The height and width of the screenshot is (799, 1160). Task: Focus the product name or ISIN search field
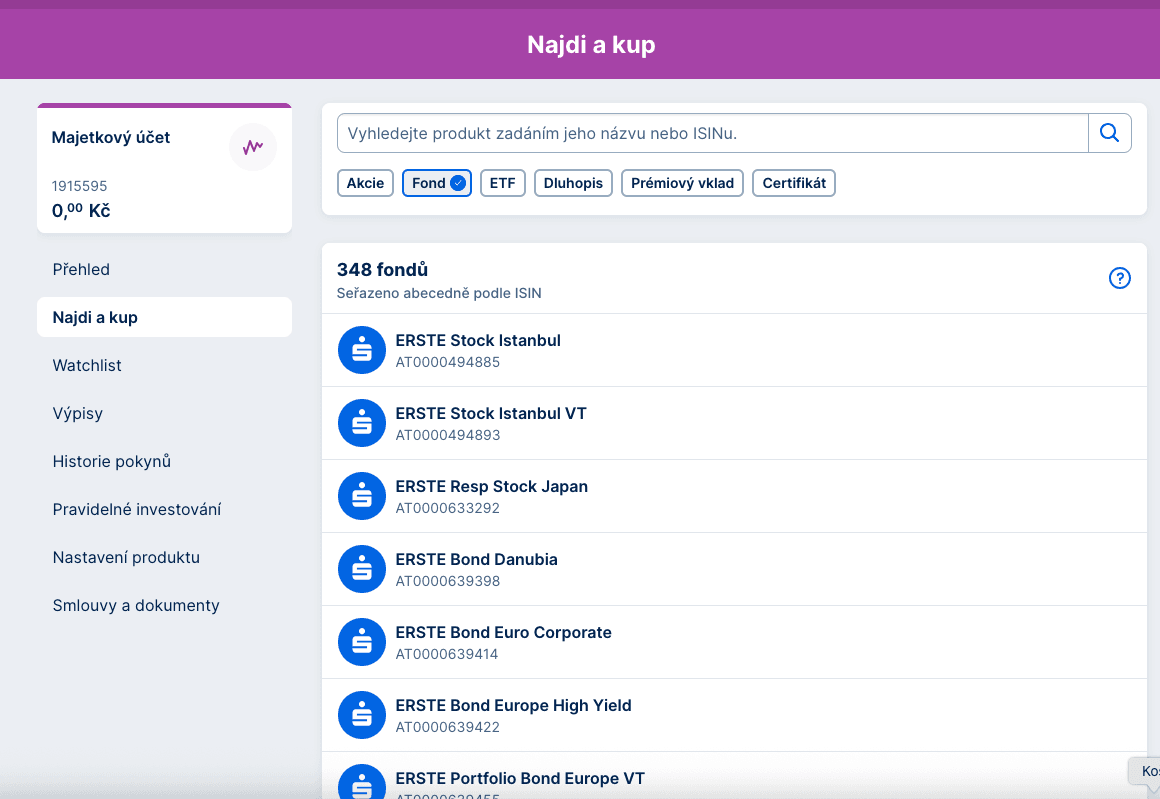(x=712, y=133)
